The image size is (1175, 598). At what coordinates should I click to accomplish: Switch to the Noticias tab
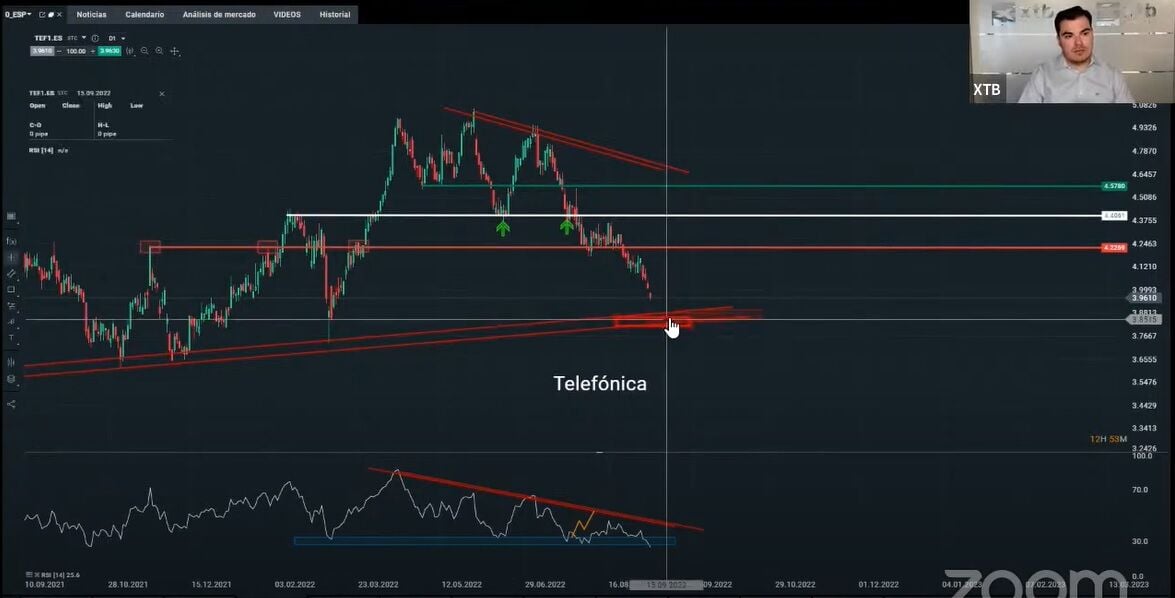pyautogui.click(x=91, y=14)
